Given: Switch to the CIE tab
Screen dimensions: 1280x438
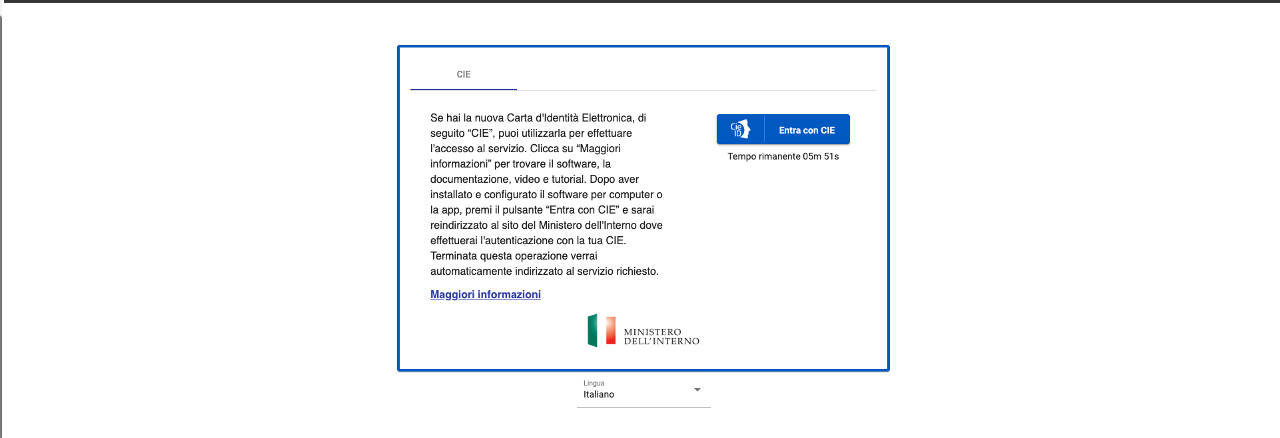Looking at the screenshot, I should 463,75.
